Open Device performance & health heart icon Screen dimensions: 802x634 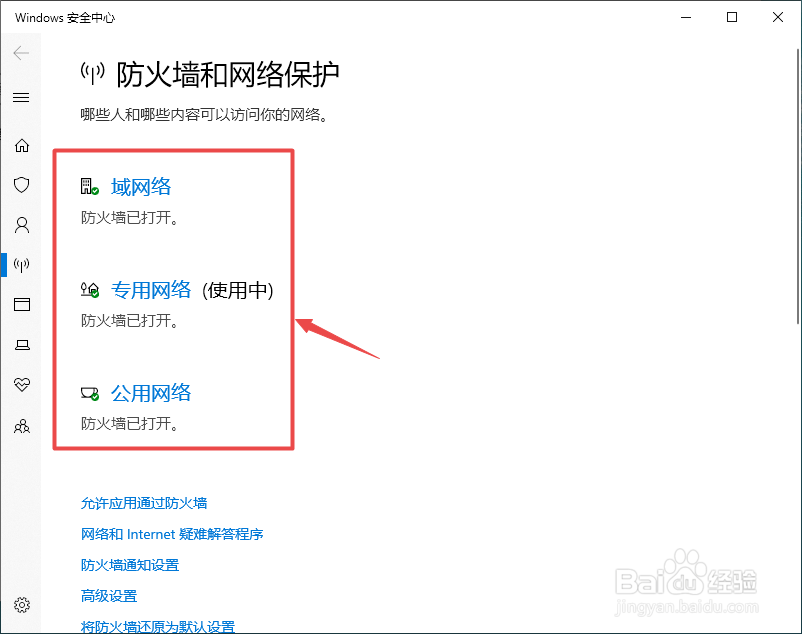(22, 384)
